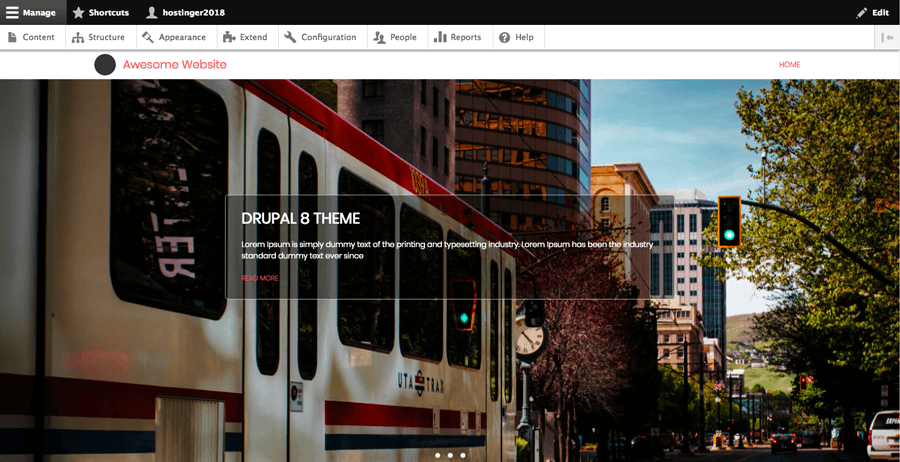Open the Awesome Website site name link

[174, 64]
